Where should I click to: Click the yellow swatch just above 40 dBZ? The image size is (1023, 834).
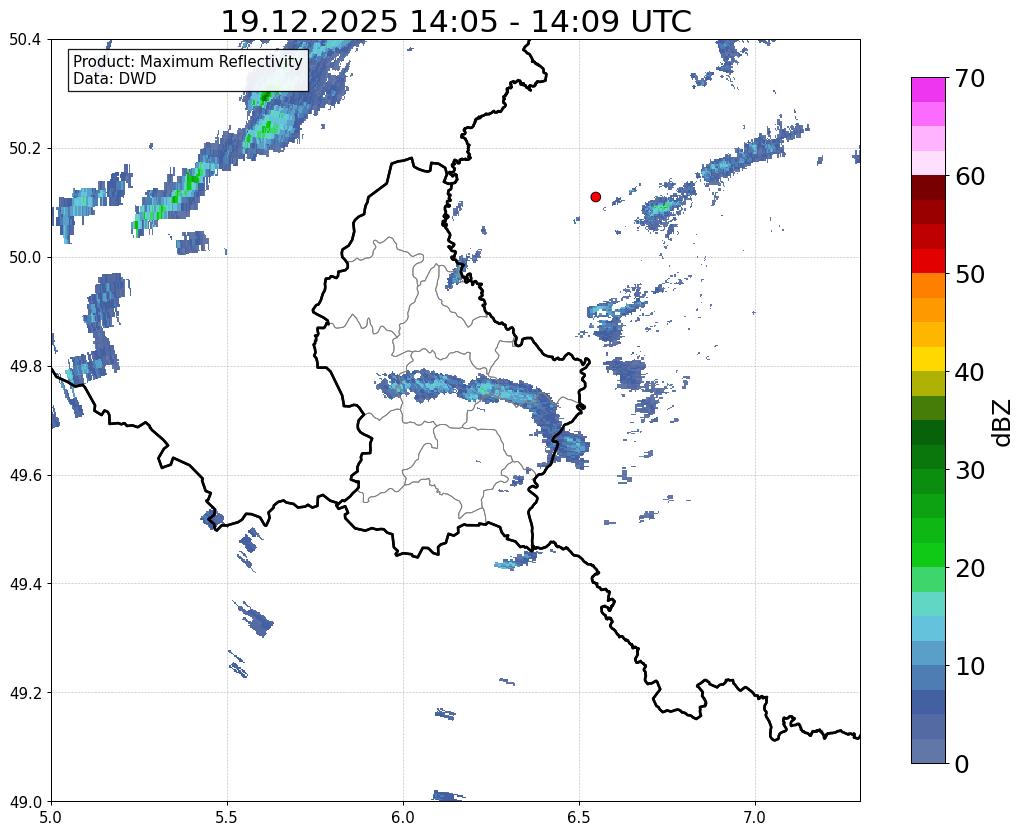coord(928,359)
